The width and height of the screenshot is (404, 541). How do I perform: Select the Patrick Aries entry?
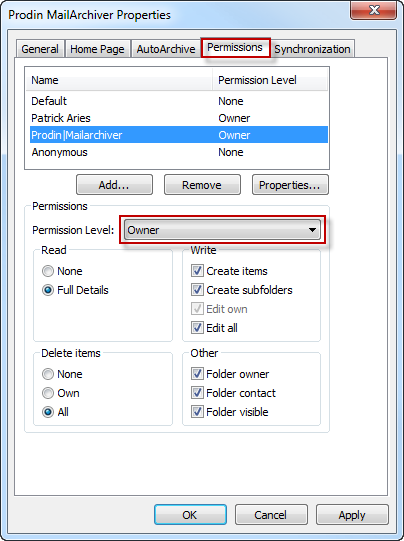point(179,118)
